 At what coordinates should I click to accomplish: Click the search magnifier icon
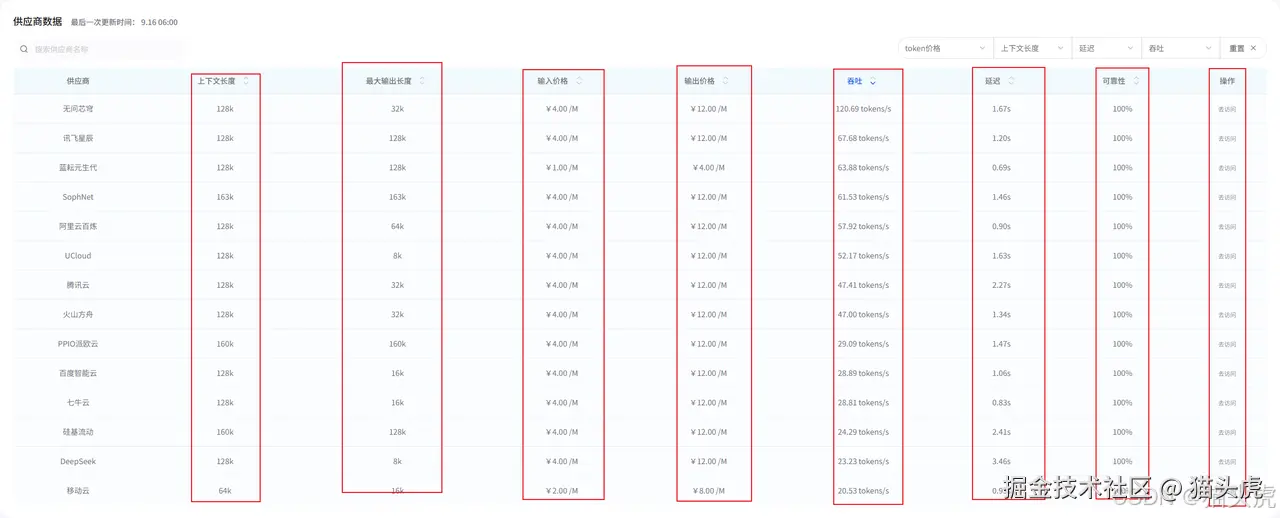point(24,48)
